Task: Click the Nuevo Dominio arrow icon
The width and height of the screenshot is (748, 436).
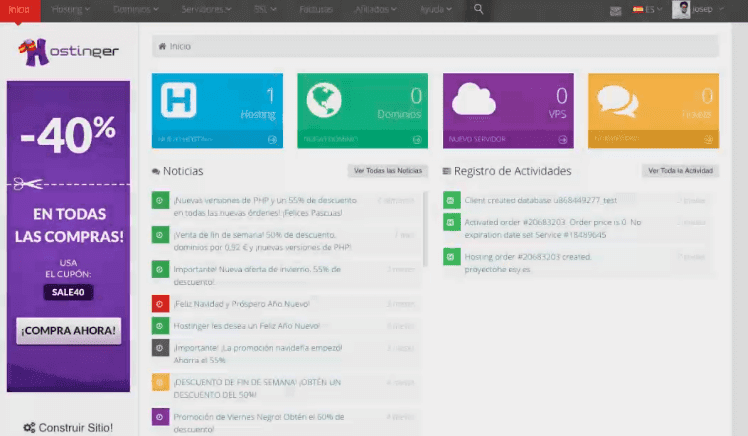Action: coord(417,140)
